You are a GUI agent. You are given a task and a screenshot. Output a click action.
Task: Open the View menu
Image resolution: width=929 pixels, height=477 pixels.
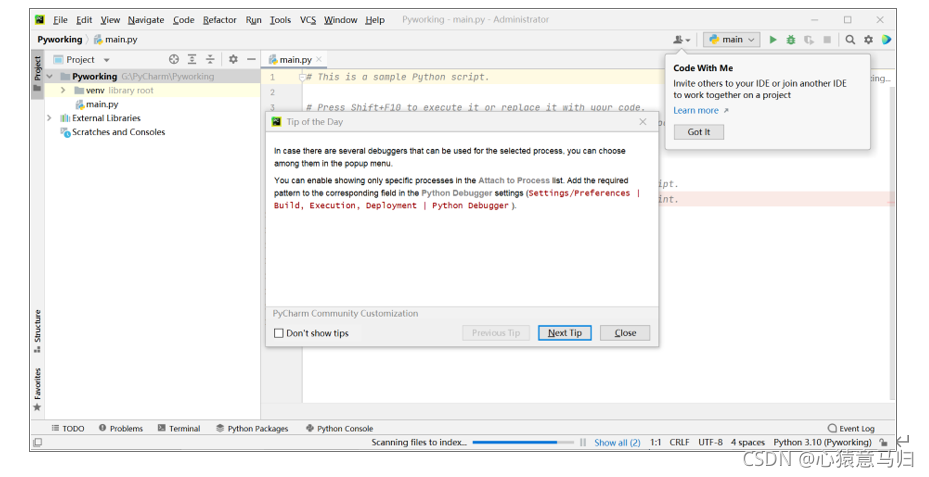click(x=110, y=20)
